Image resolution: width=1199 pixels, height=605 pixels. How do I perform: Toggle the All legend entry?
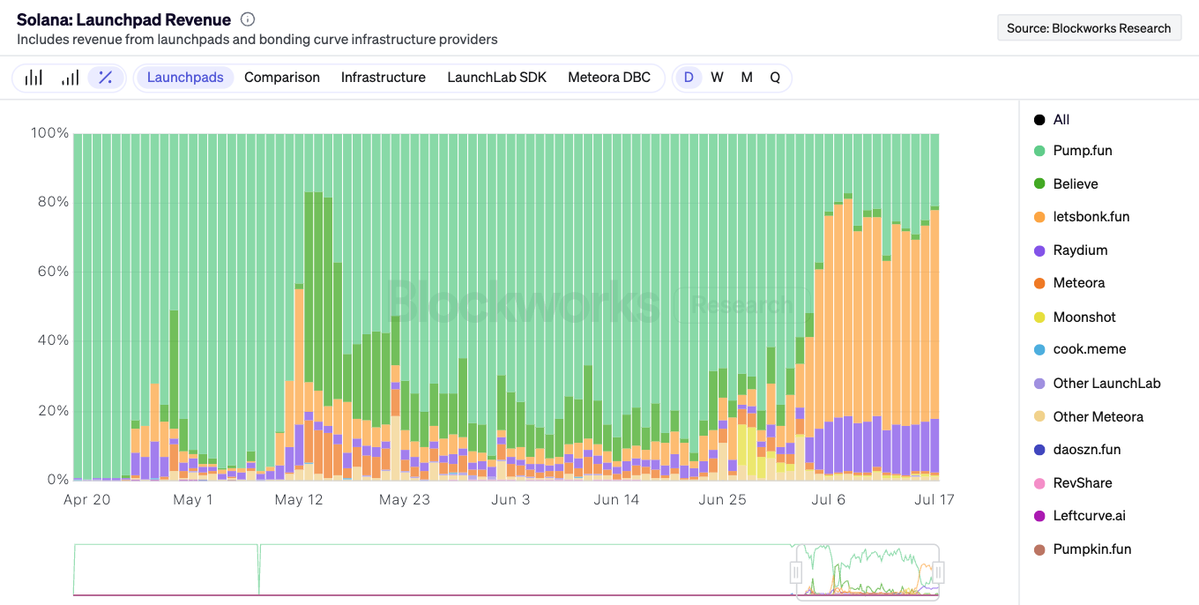1052,119
